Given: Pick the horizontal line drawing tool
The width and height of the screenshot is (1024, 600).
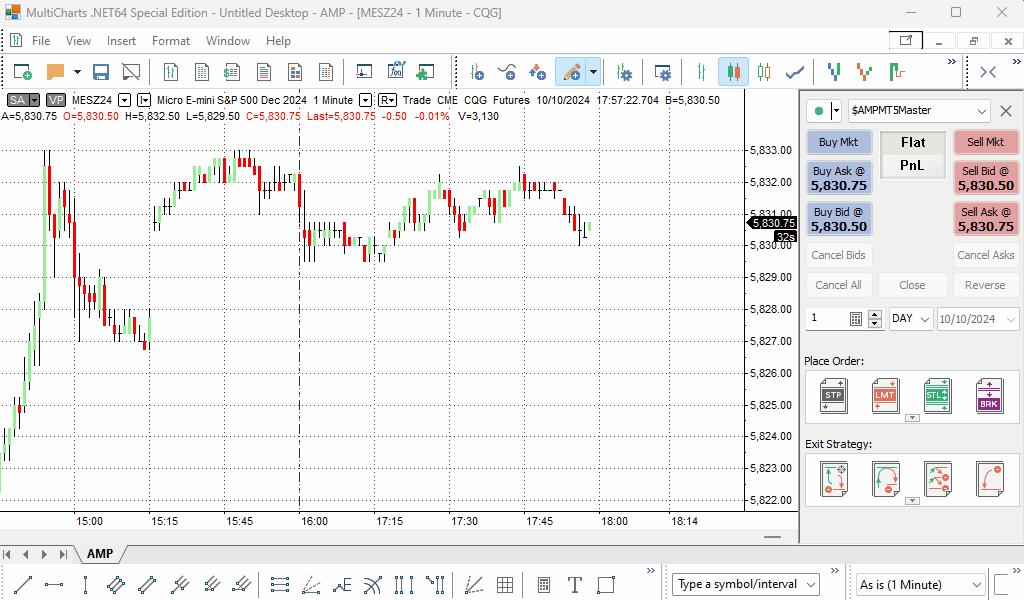Looking at the screenshot, I should click(55, 585).
